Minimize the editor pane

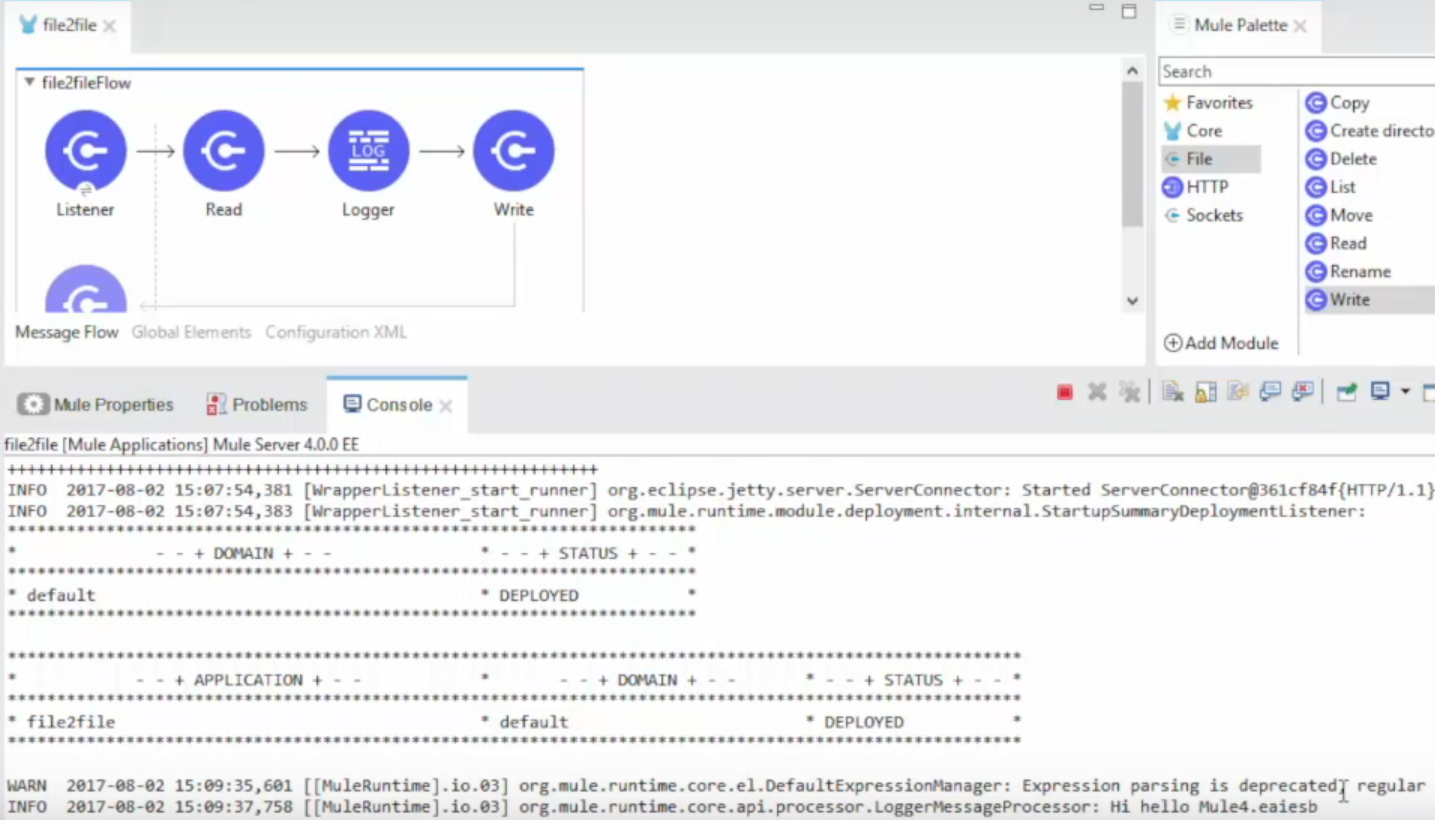point(1097,9)
